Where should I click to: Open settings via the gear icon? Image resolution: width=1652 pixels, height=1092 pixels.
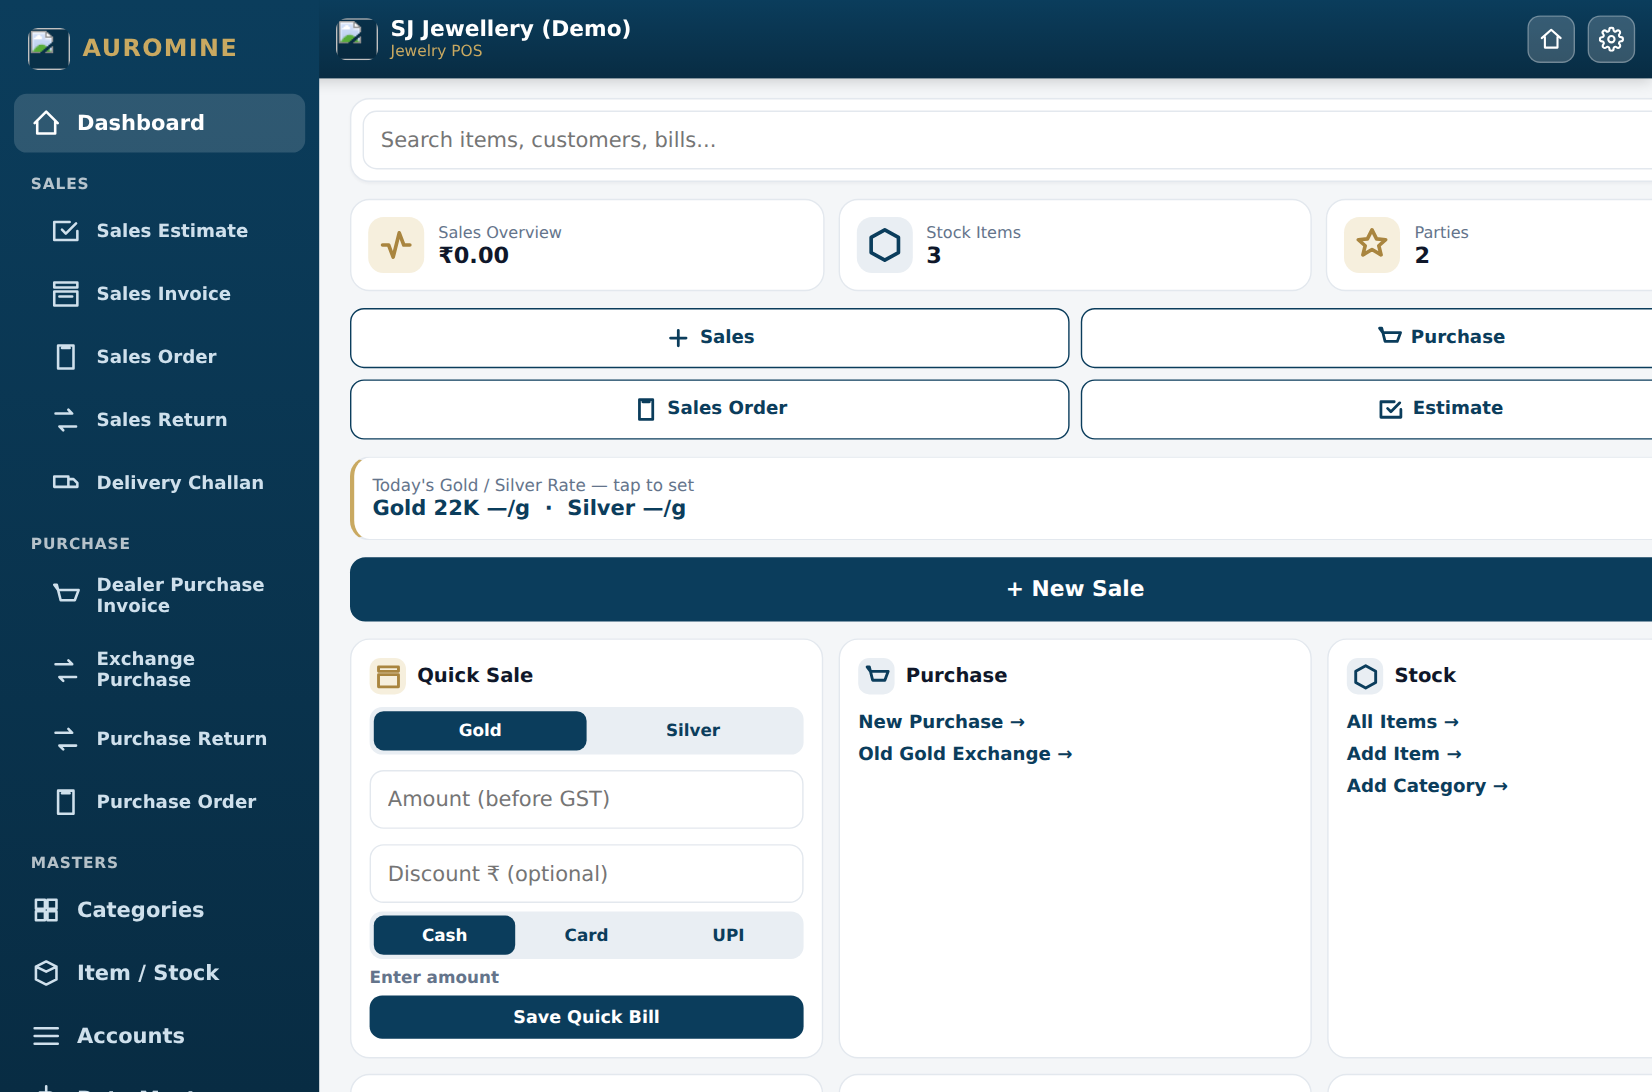click(1611, 39)
